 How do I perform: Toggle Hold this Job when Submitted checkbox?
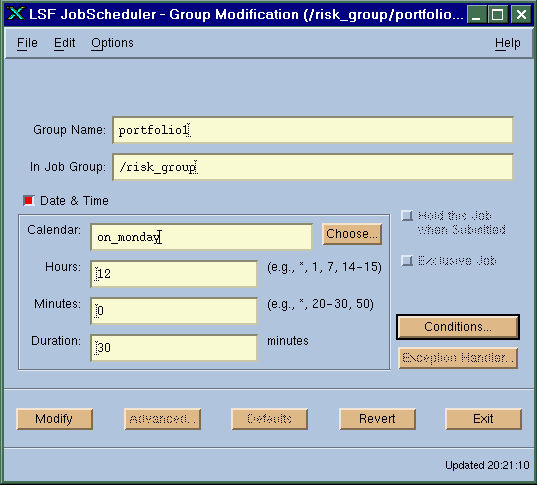pos(407,215)
